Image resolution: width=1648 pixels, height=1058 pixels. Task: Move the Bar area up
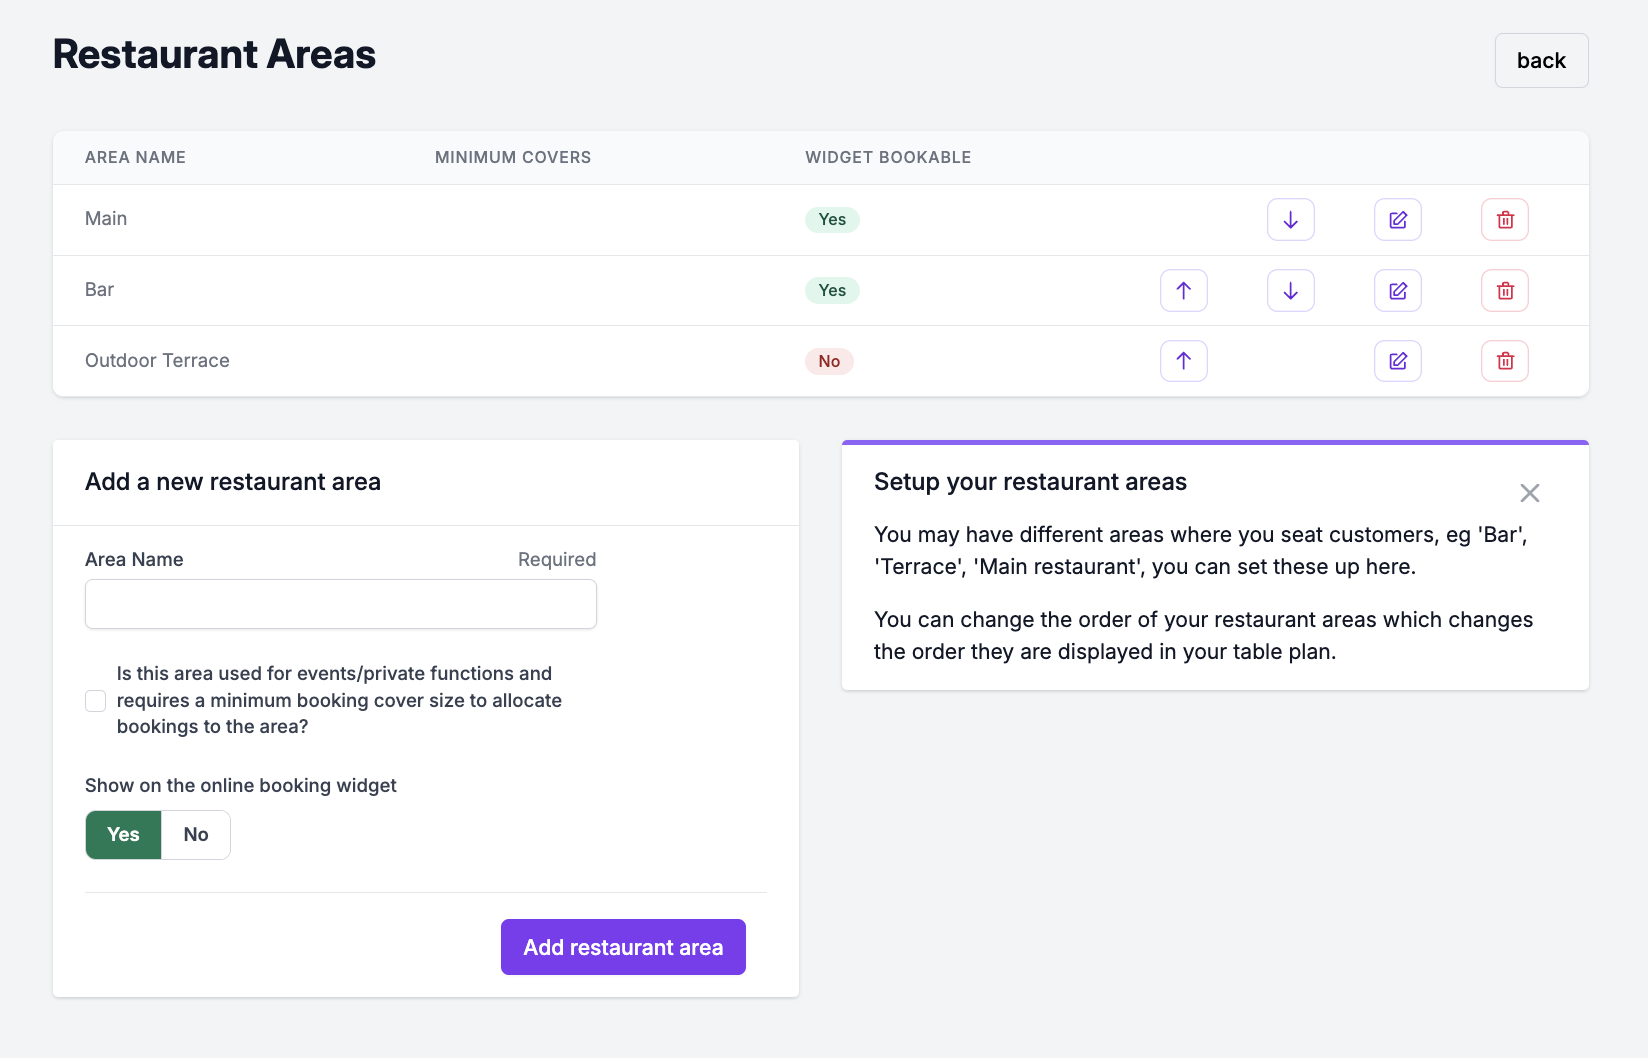pyautogui.click(x=1183, y=291)
